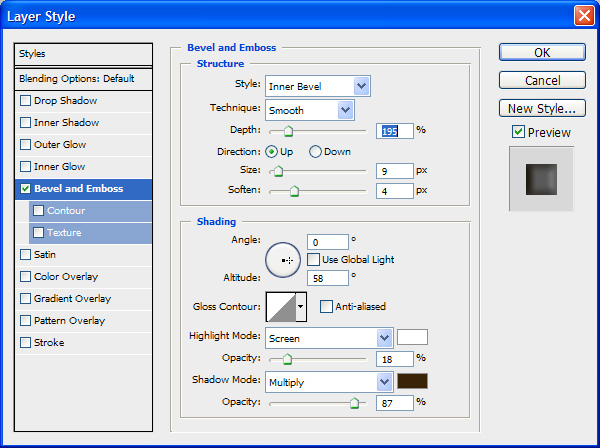Open the Contour sub-item settings
The width and height of the screenshot is (600, 448).
pos(66,211)
